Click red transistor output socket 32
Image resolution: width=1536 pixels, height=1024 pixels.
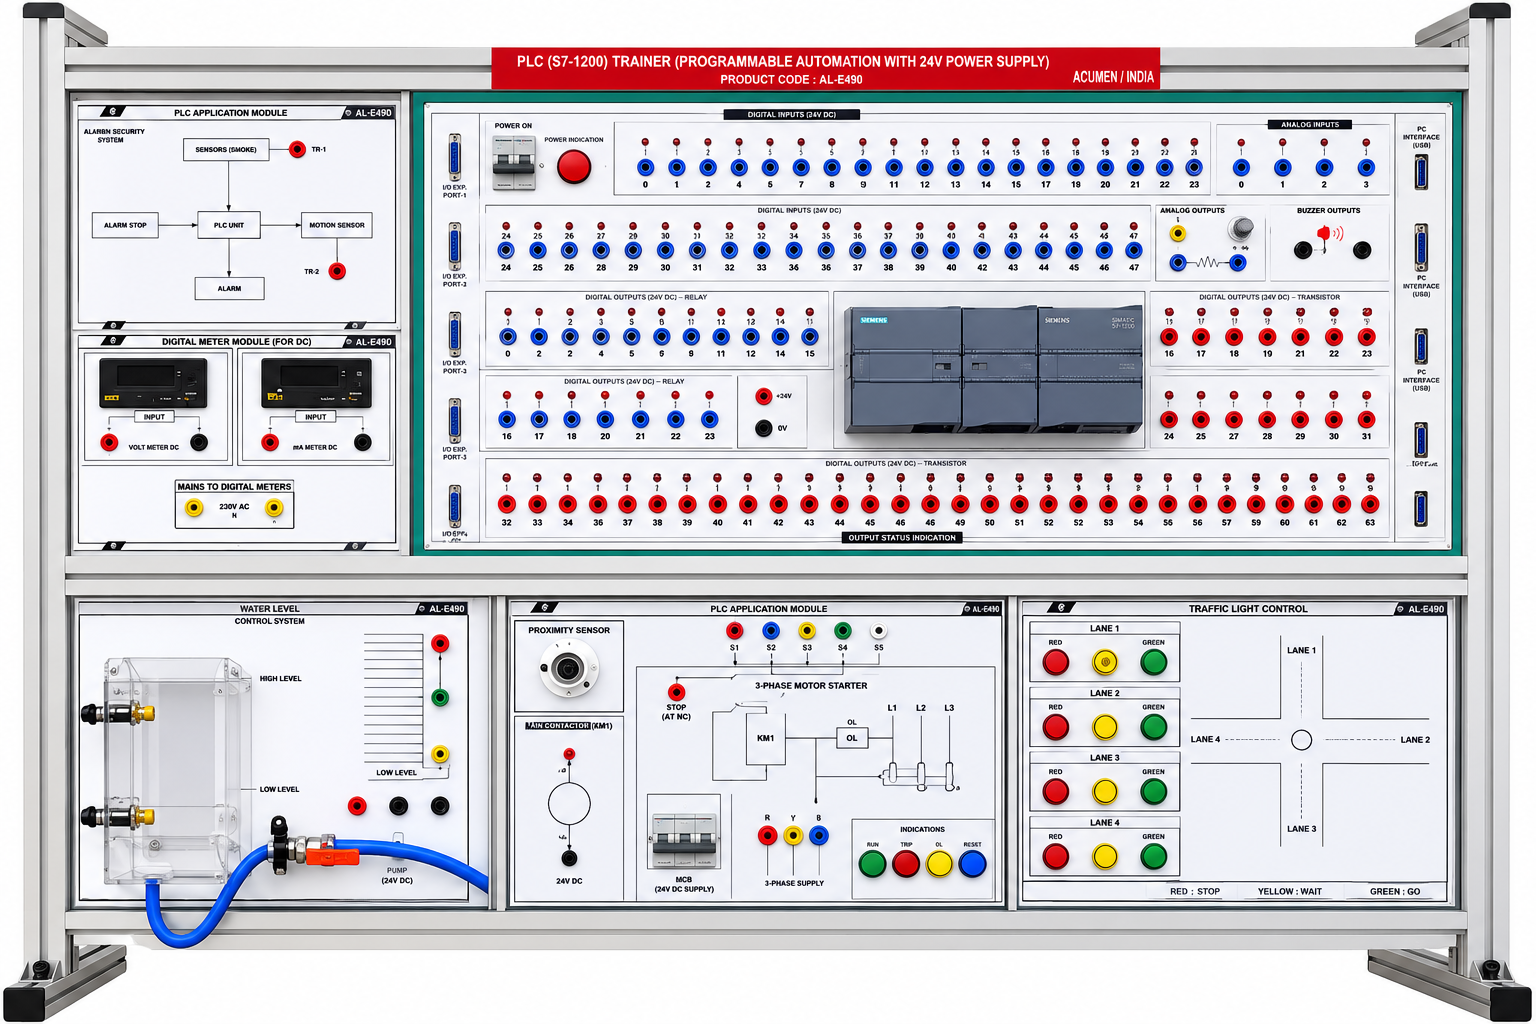pyautogui.click(x=507, y=504)
